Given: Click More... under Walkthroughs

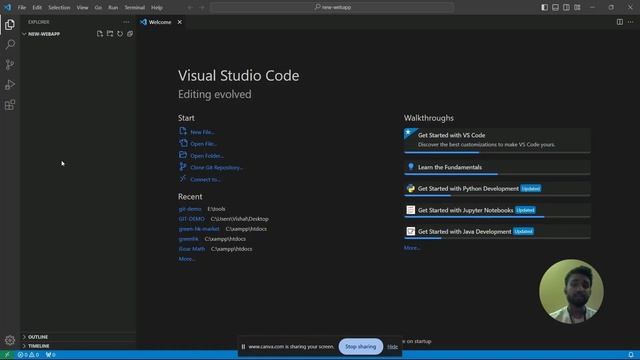Looking at the screenshot, I should coord(412,248).
